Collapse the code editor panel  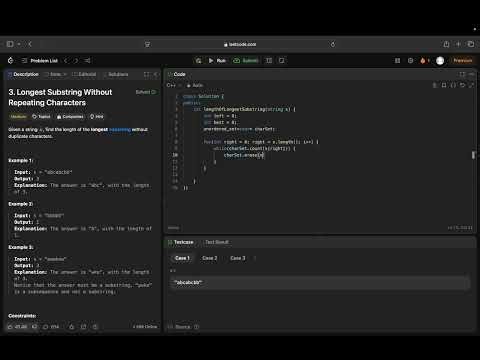point(471,74)
